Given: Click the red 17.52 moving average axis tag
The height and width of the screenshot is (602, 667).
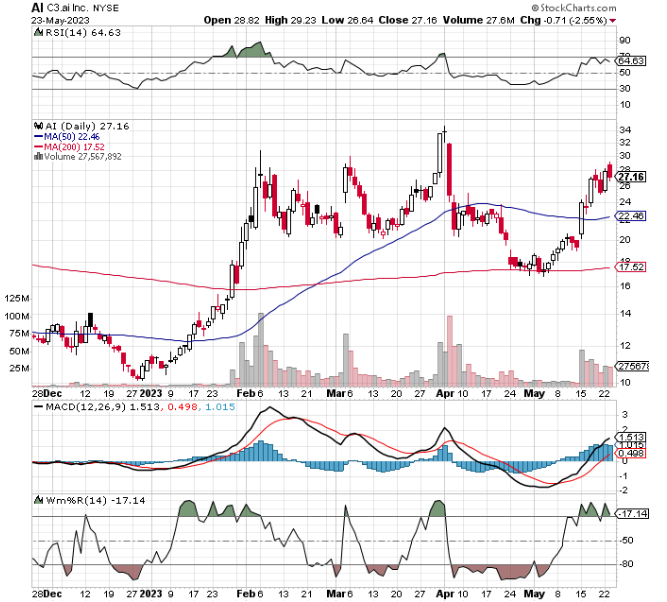Looking at the screenshot, I should (x=631, y=267).
